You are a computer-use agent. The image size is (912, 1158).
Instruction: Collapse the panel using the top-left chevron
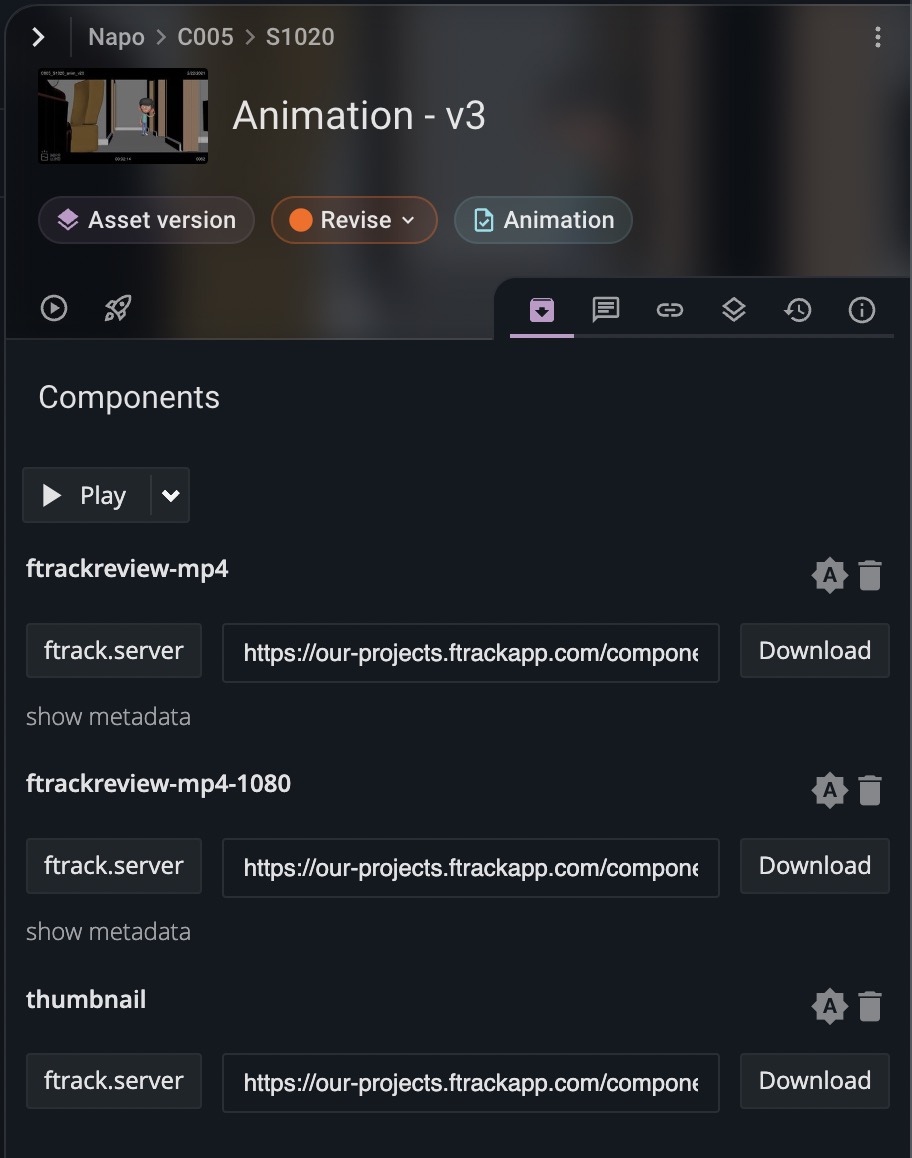(x=38, y=36)
